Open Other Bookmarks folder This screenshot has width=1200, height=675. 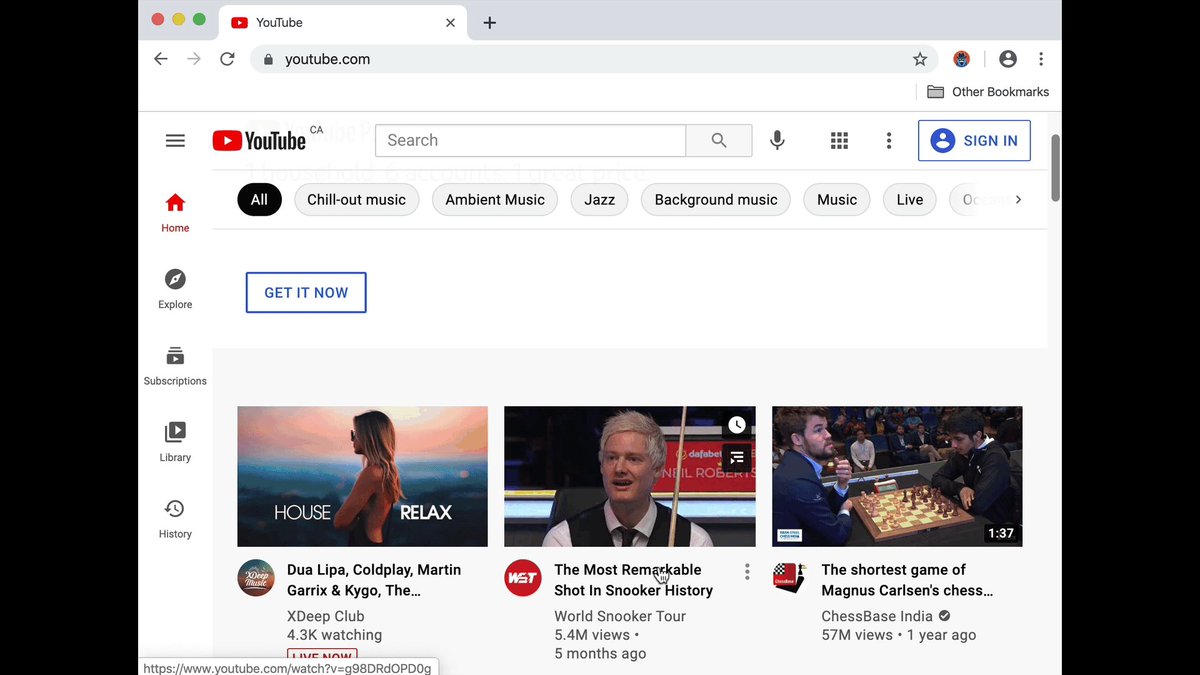click(x=988, y=92)
